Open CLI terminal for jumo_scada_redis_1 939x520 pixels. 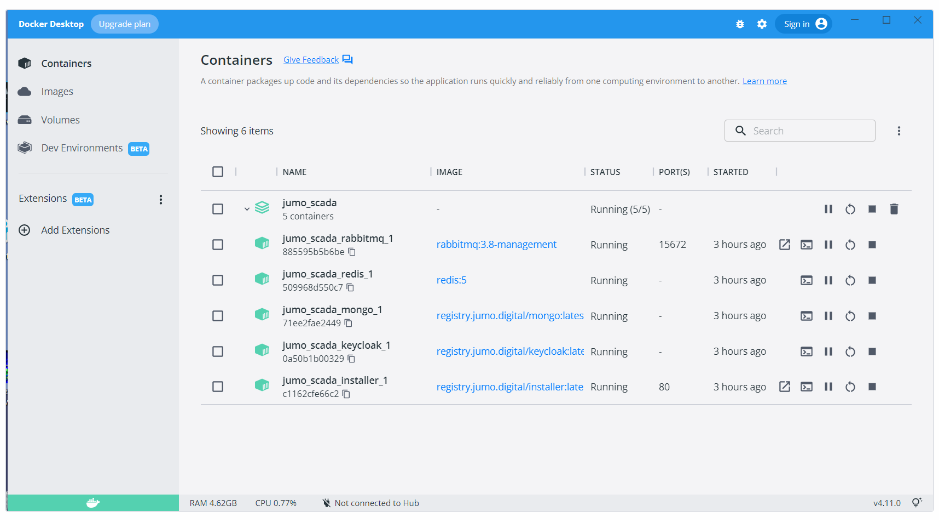click(x=806, y=281)
